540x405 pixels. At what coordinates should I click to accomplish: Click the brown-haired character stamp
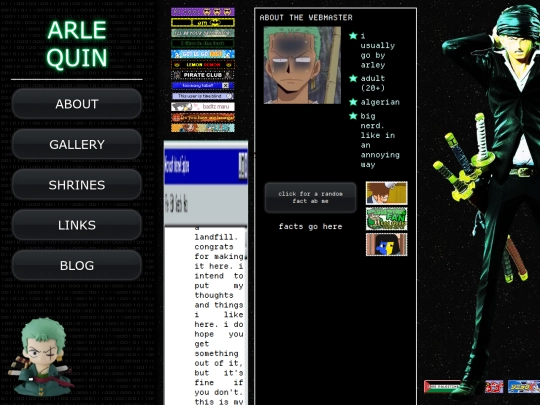tap(386, 193)
